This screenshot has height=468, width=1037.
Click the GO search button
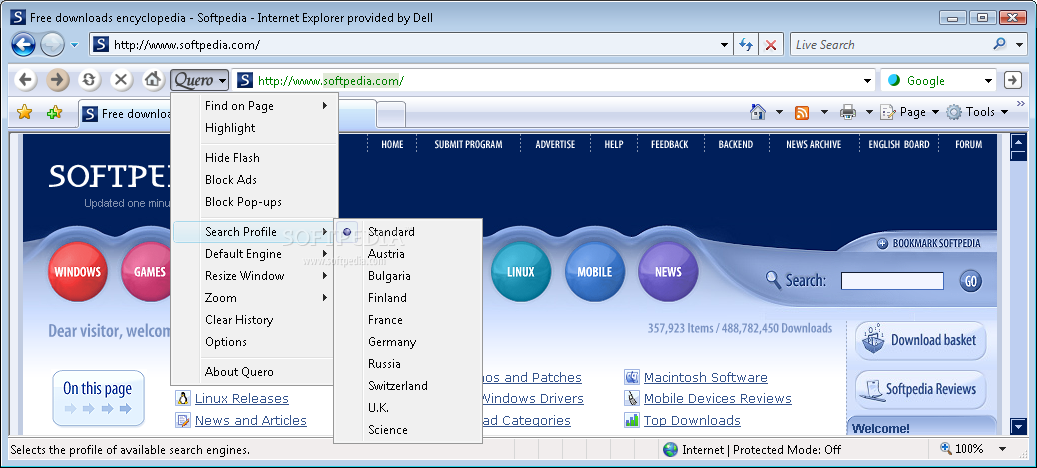point(970,281)
